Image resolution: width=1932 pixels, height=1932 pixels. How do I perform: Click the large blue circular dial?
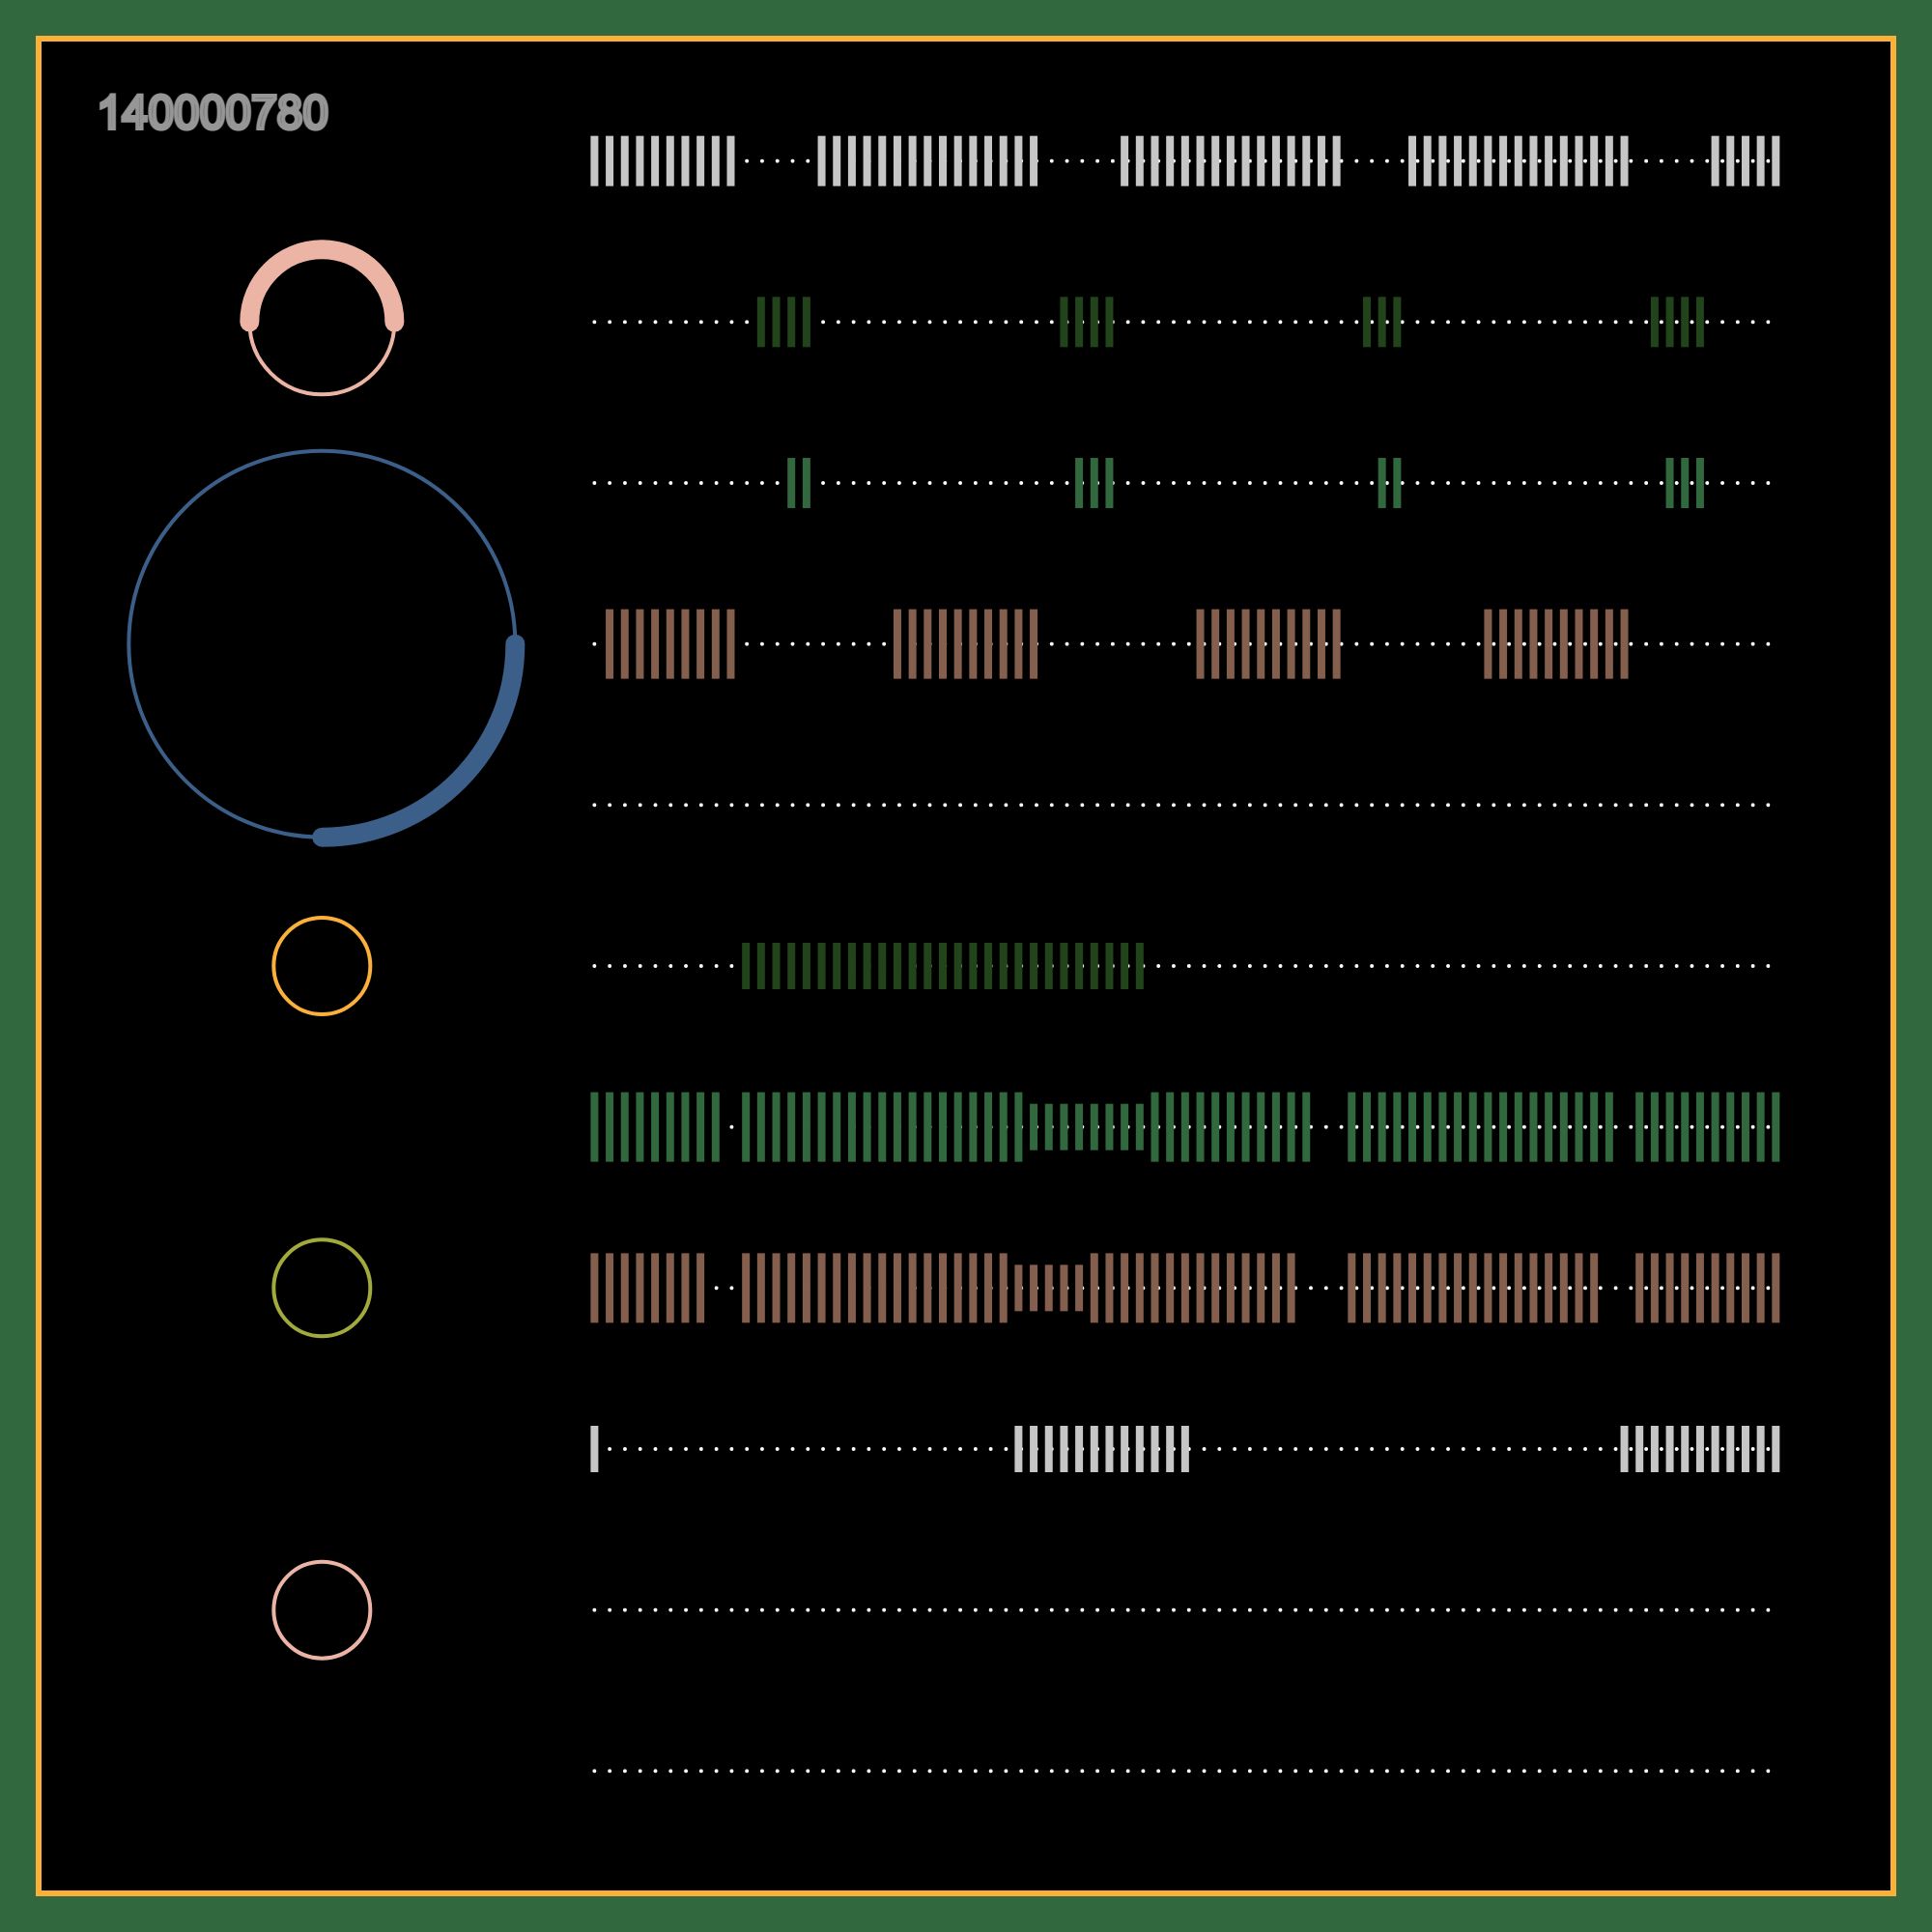(x=322, y=644)
